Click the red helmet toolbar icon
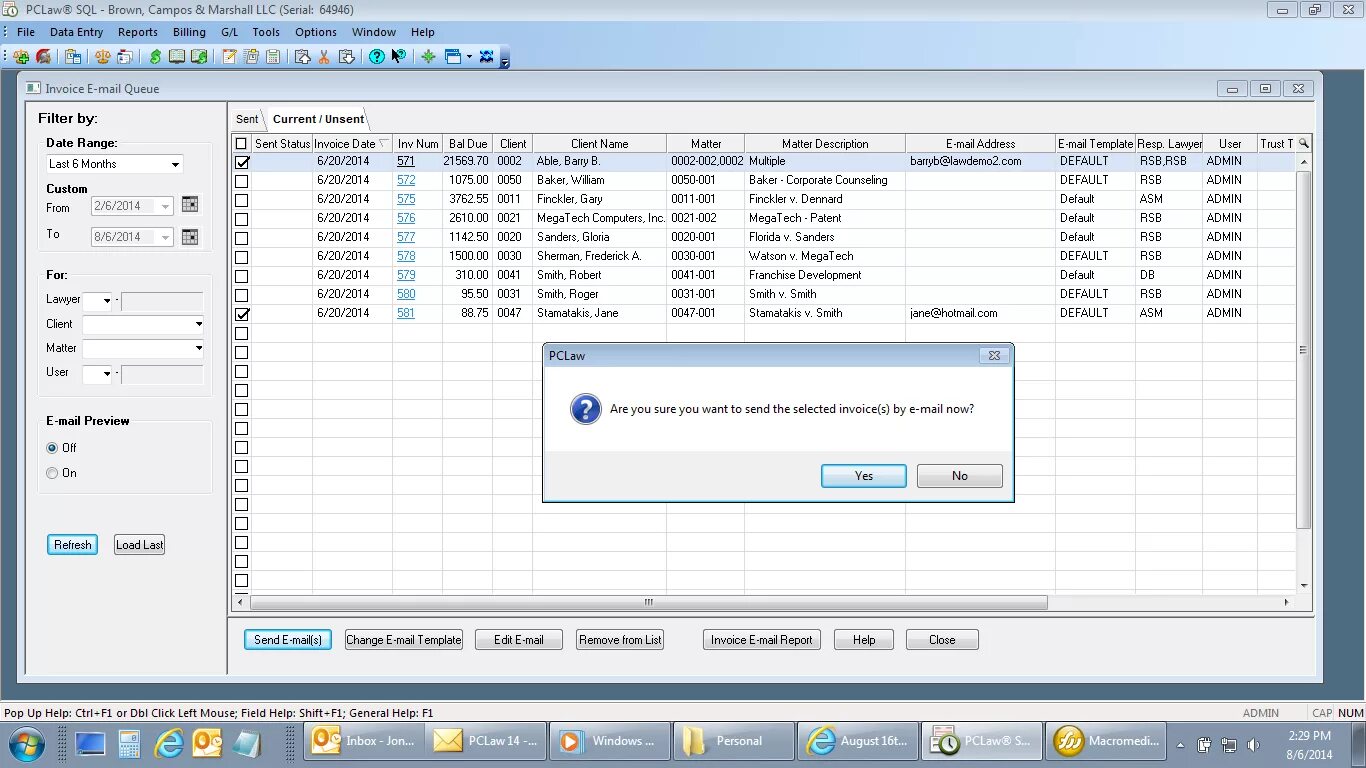The height and width of the screenshot is (768, 1366). tap(43, 57)
